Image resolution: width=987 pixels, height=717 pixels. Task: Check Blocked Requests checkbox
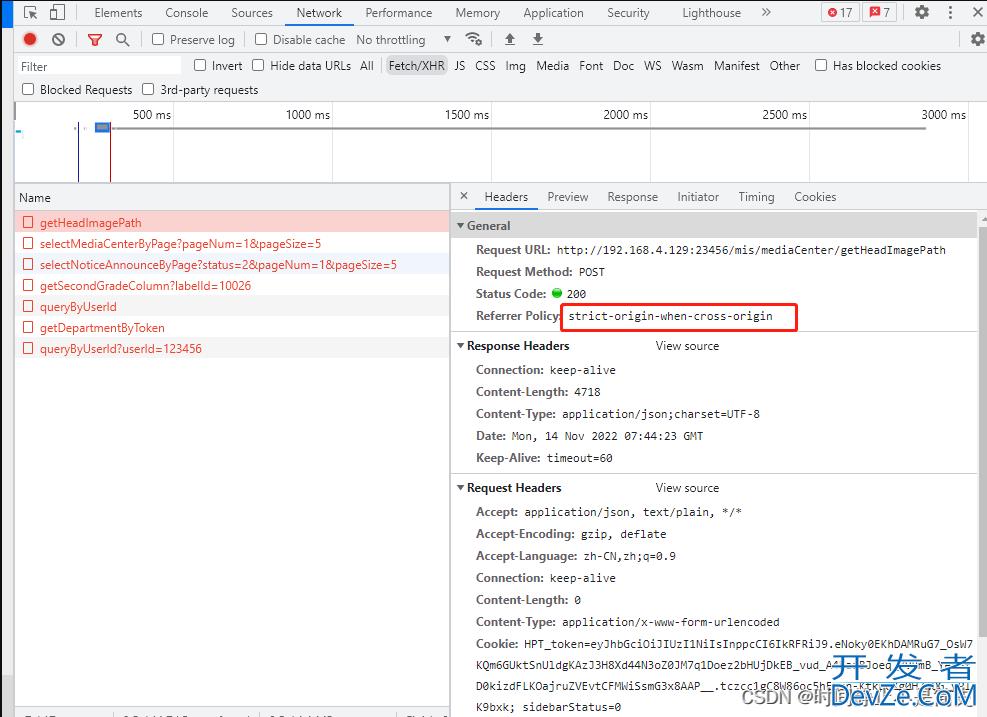(28, 89)
